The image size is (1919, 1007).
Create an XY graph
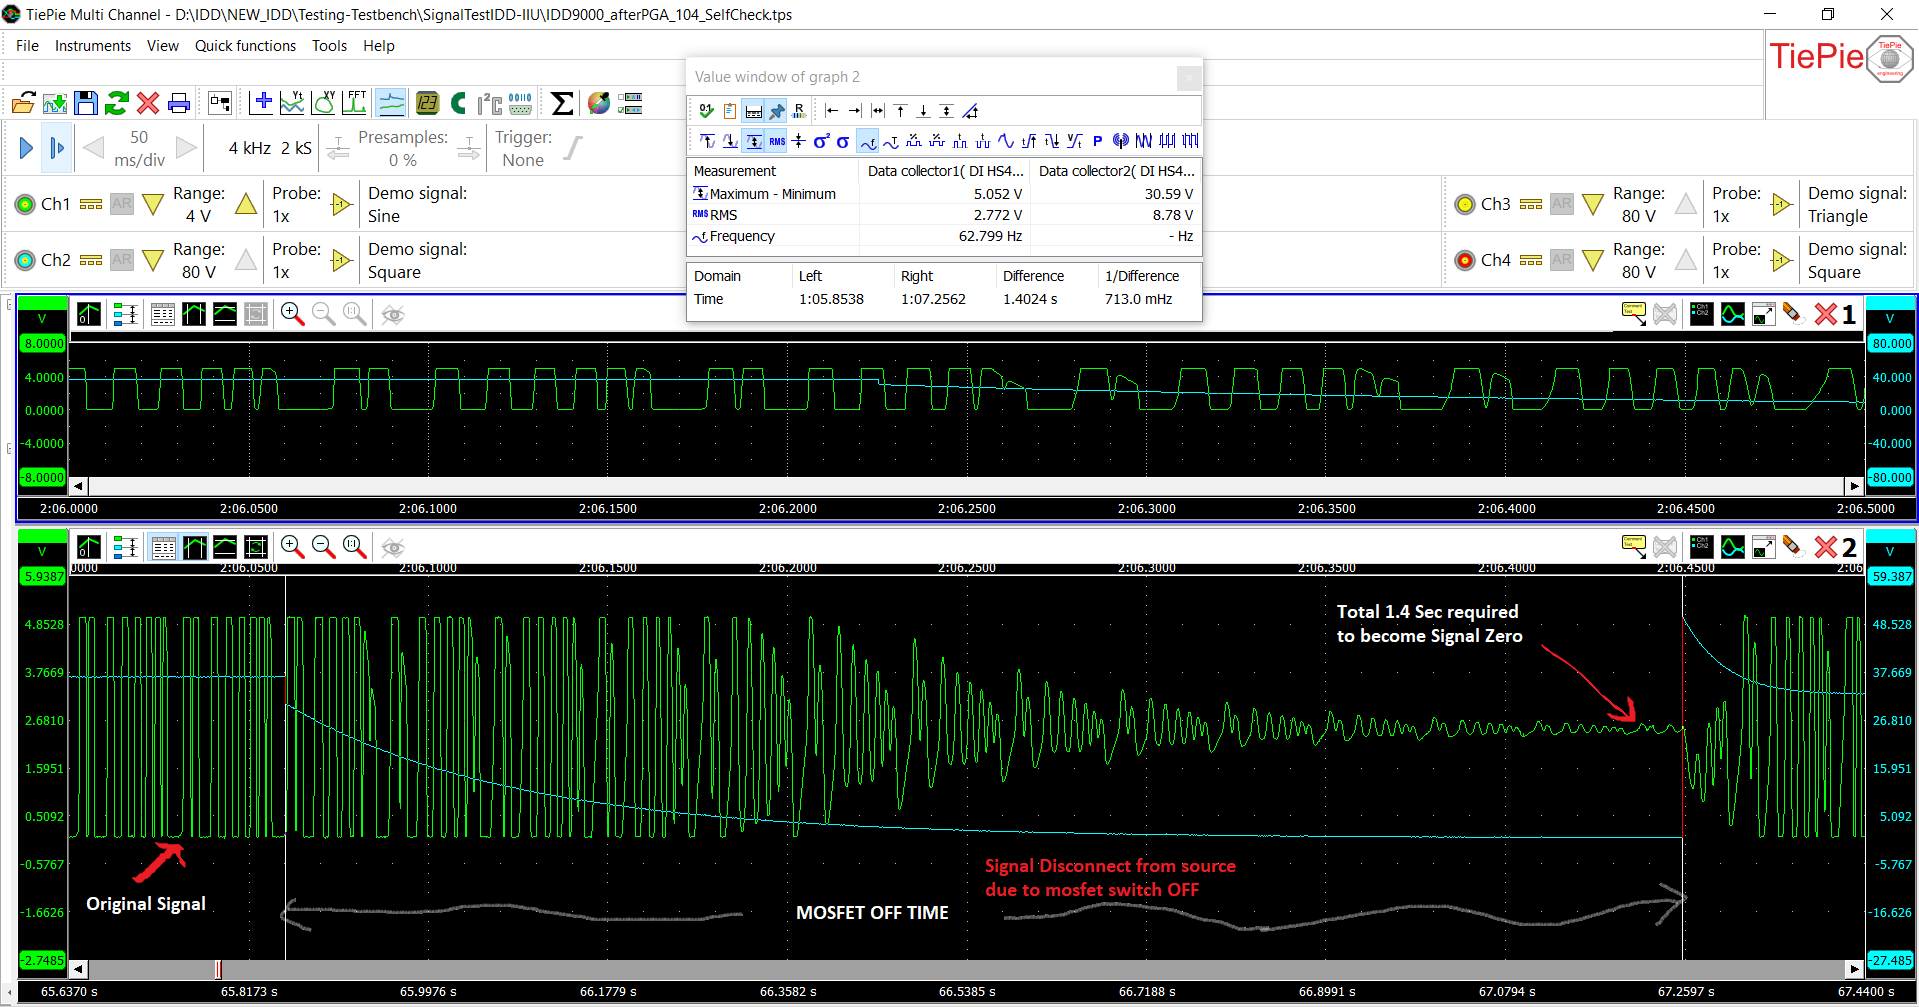click(324, 102)
